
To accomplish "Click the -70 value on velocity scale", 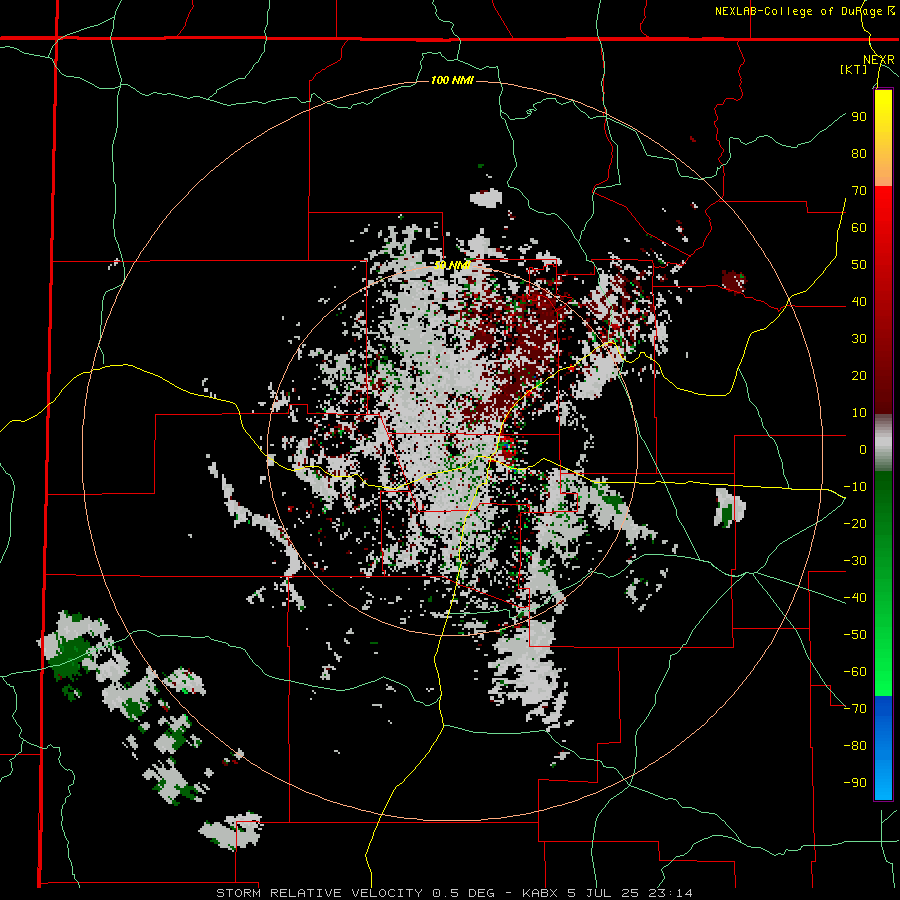I will 855,709.
